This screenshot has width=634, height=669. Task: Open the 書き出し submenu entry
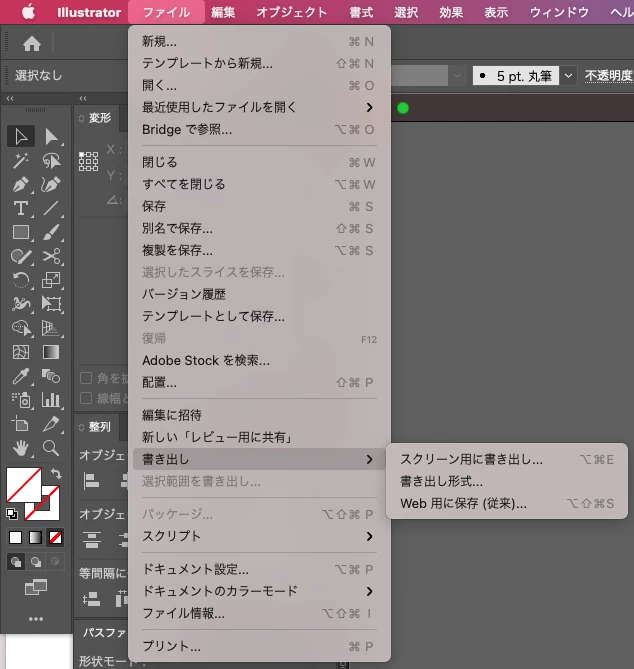(x=259, y=459)
